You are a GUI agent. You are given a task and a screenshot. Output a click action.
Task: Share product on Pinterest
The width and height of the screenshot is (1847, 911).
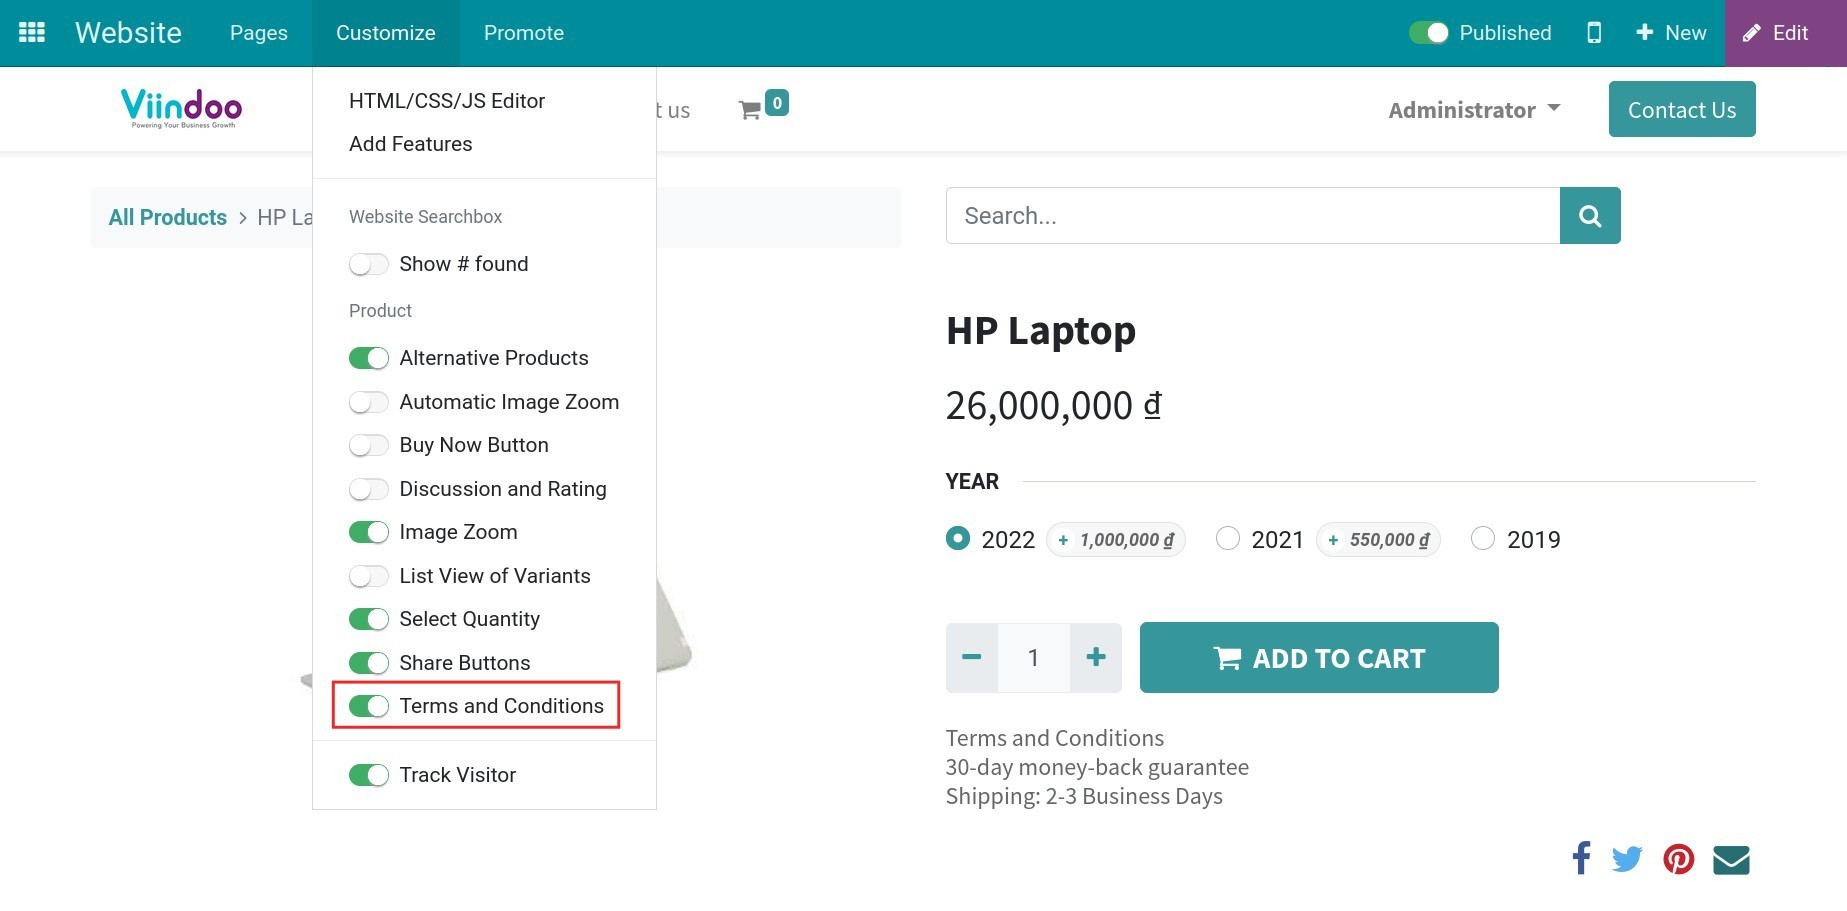1678,859
